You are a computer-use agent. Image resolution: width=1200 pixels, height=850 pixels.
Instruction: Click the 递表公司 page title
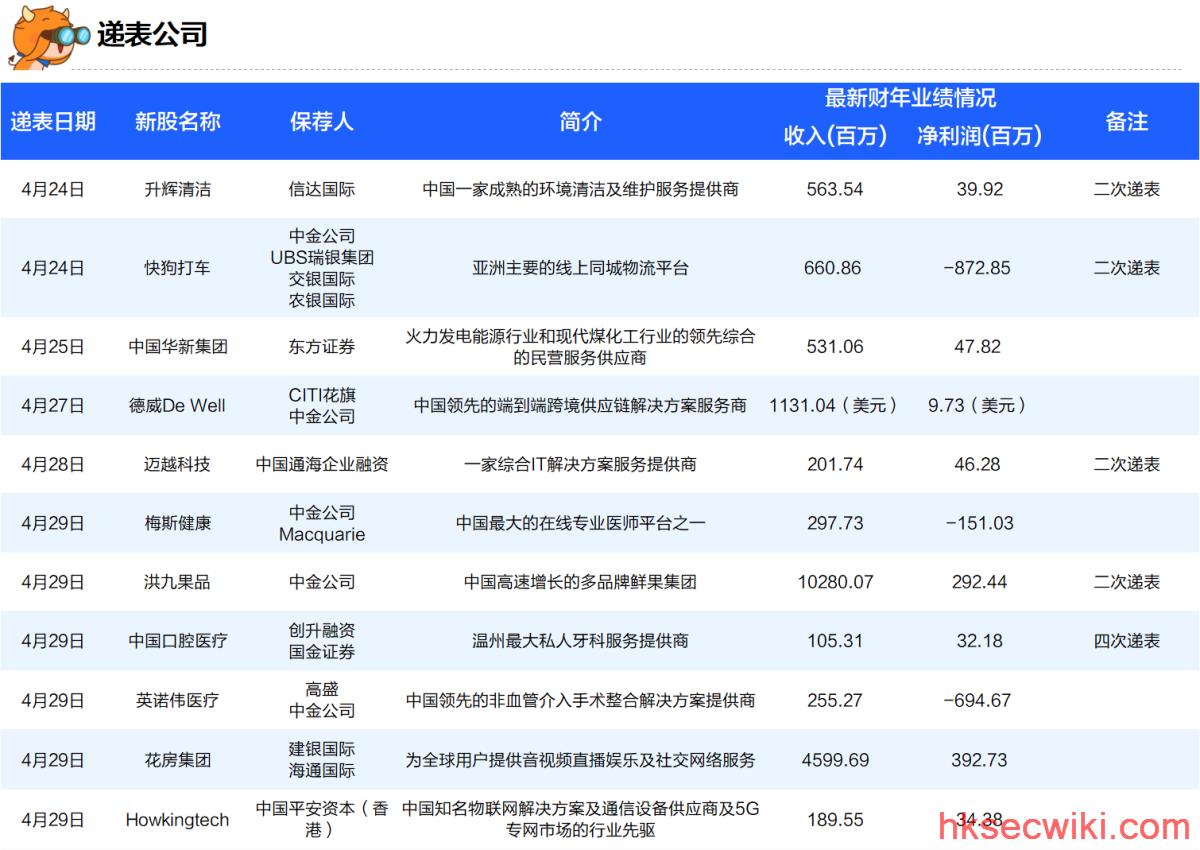[152, 34]
